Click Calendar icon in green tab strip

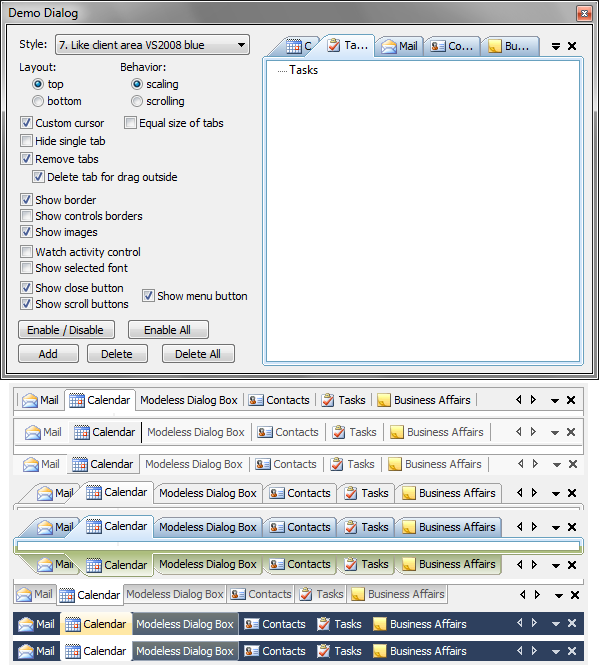[x=94, y=565]
